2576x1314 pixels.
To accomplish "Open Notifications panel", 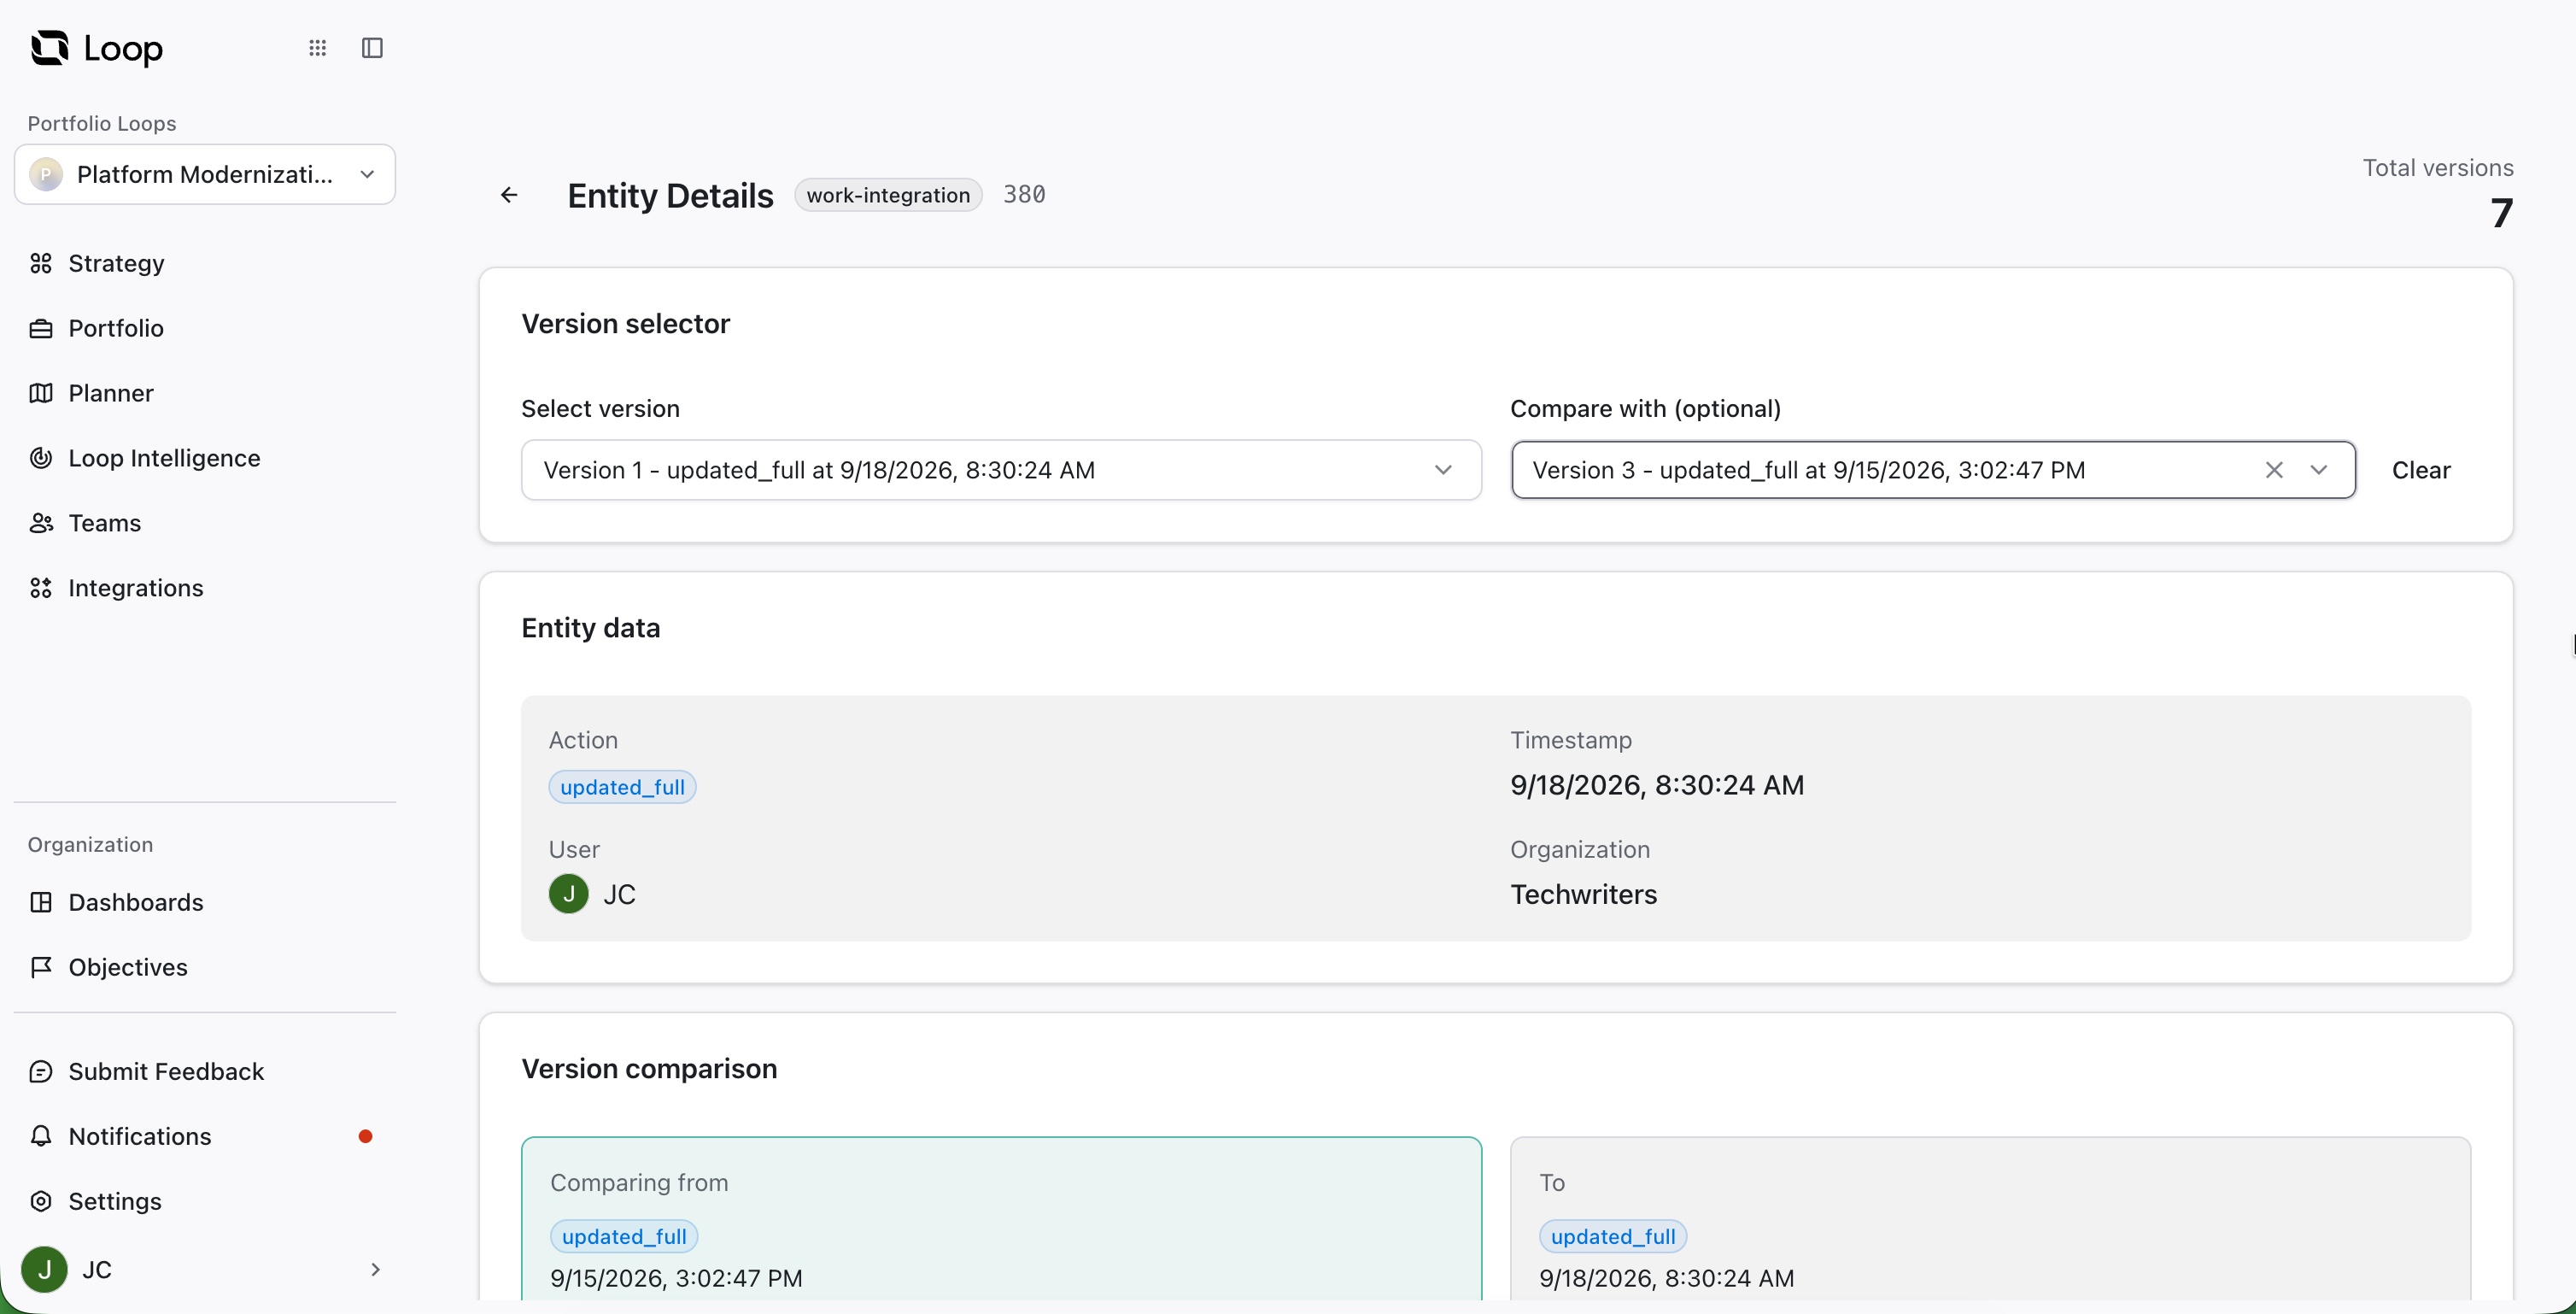I will 205,1136.
